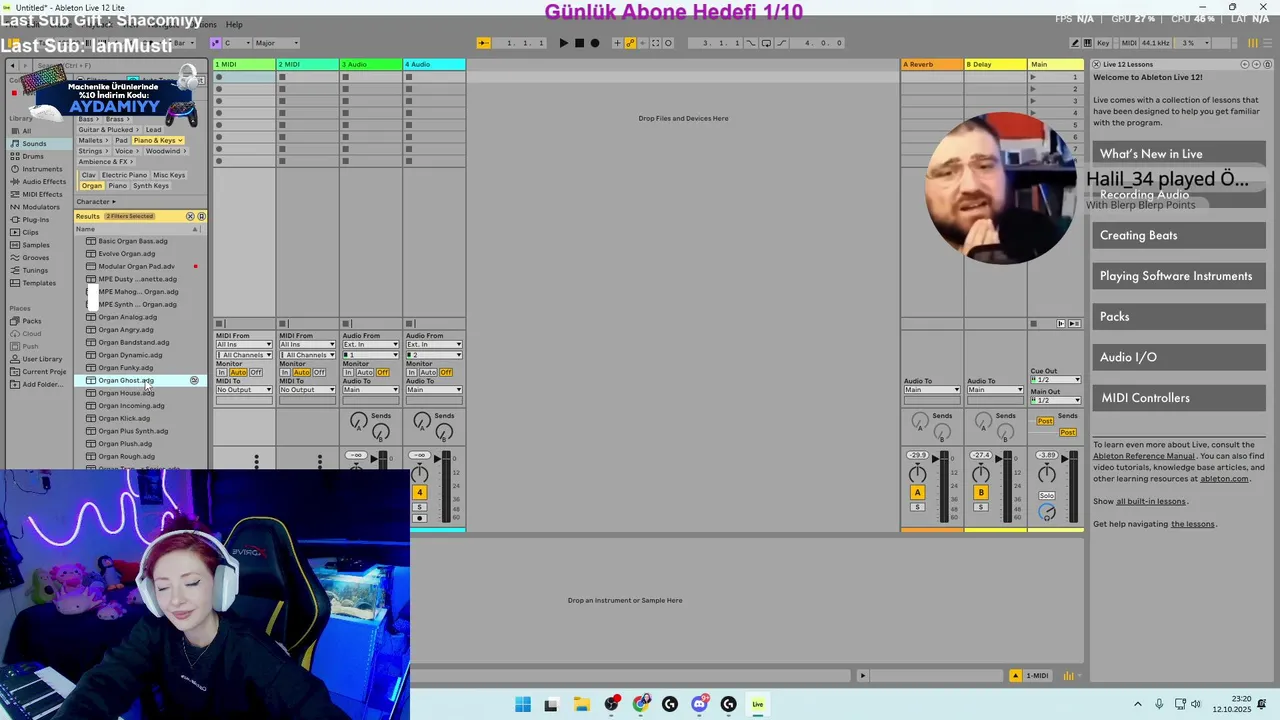Screen dimensions: 1280x720
Task: Open the Playing Software Instruments lesson
Action: click(1179, 276)
